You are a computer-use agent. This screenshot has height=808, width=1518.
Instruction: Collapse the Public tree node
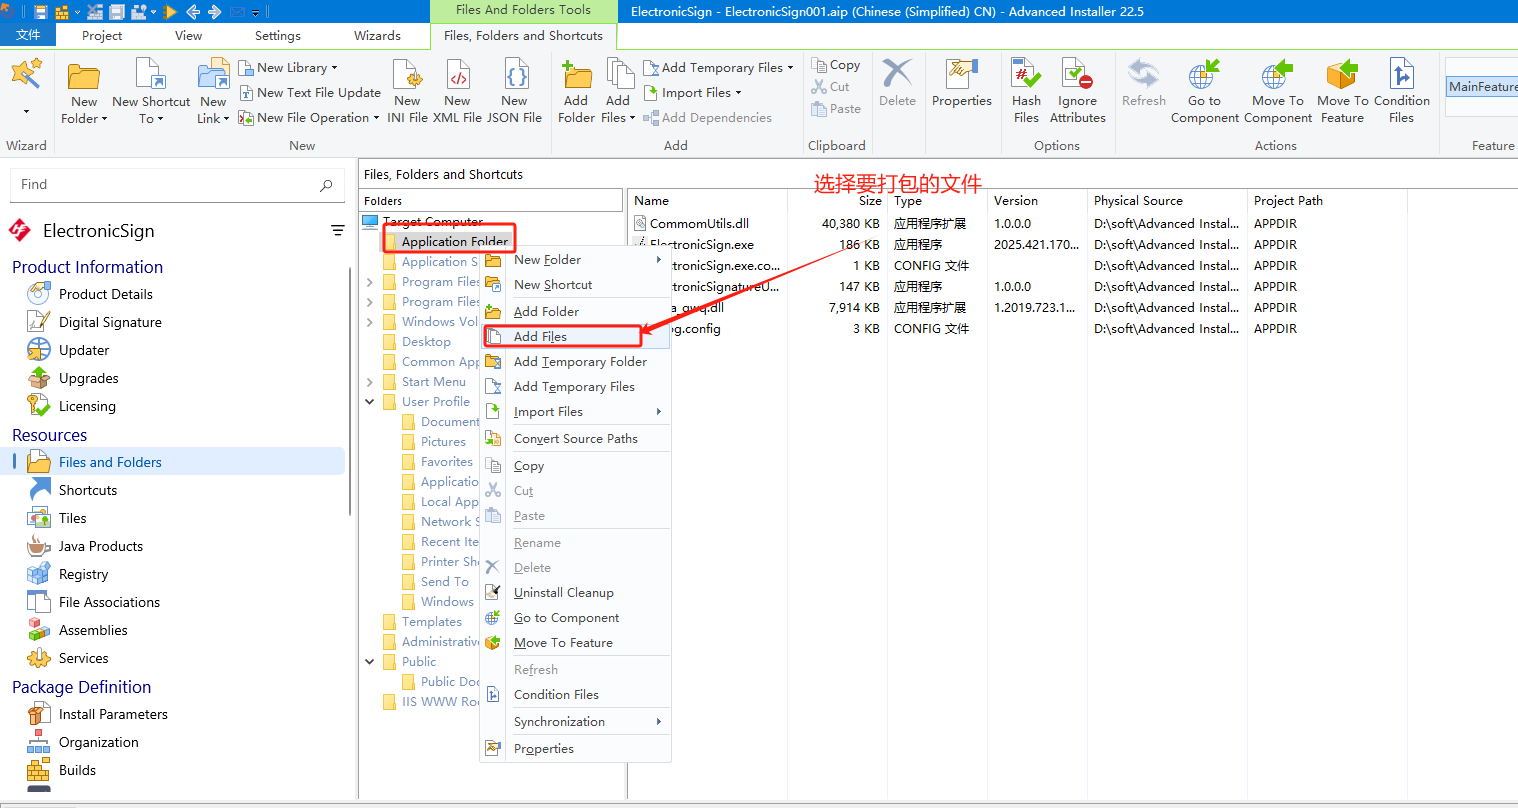click(370, 662)
